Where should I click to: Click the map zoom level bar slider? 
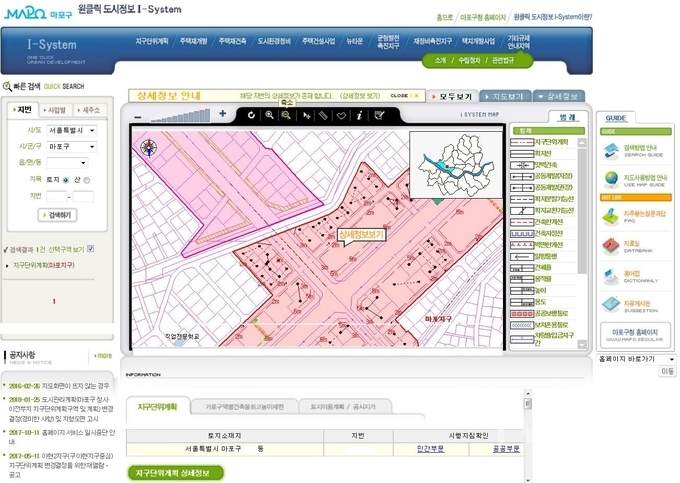pos(180,116)
